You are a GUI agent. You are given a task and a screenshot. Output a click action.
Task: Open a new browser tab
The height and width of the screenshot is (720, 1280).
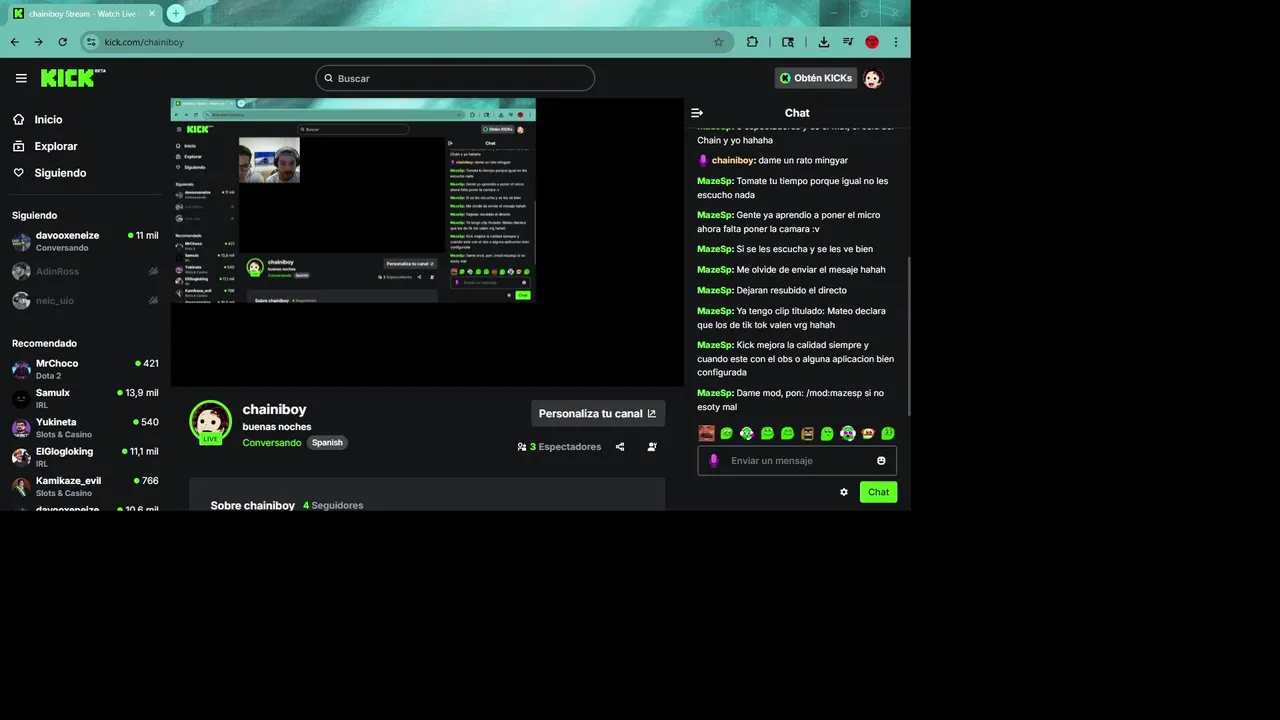[176, 13]
